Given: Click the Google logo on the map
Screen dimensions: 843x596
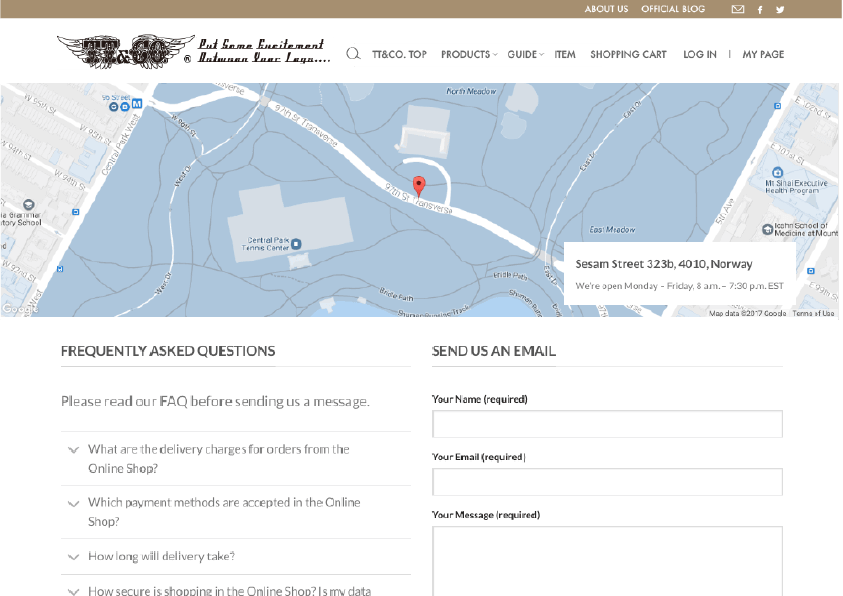Looking at the screenshot, I should click(x=20, y=308).
